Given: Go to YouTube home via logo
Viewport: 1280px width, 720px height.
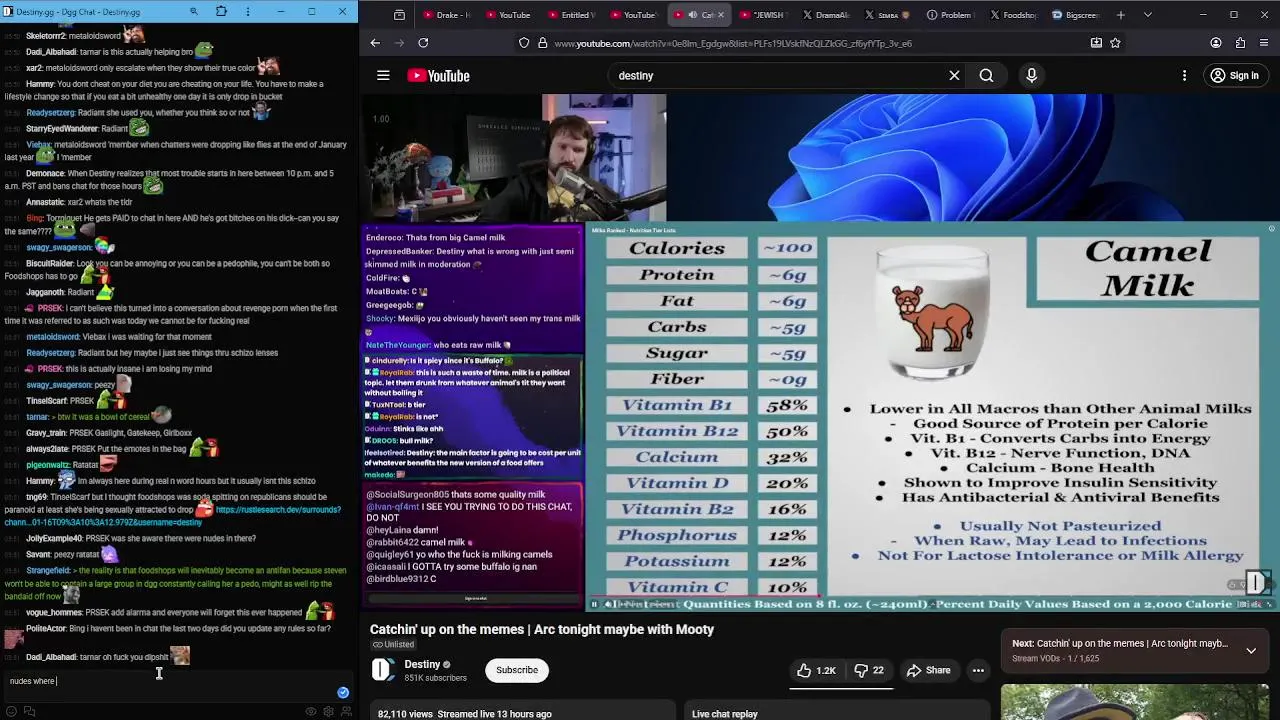Looking at the screenshot, I should coord(438,76).
